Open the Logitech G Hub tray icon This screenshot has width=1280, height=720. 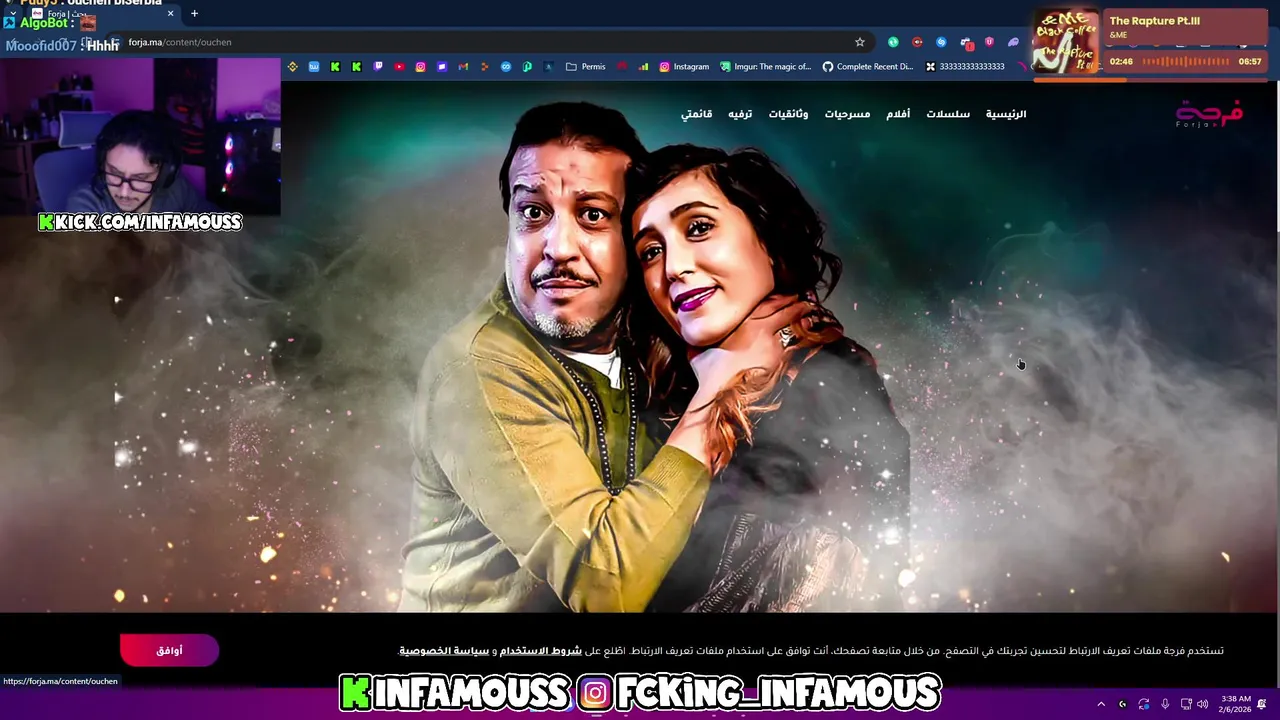tap(1122, 704)
